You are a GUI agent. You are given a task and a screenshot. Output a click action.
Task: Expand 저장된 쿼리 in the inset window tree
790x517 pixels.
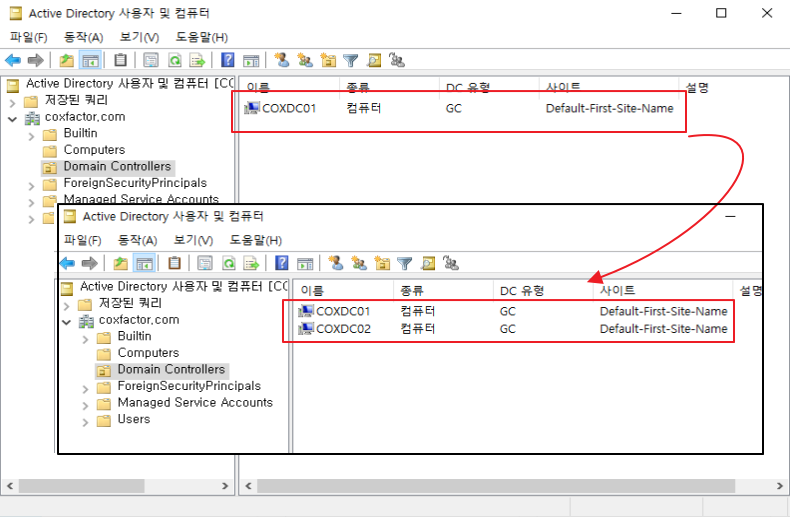pyautogui.click(x=67, y=306)
